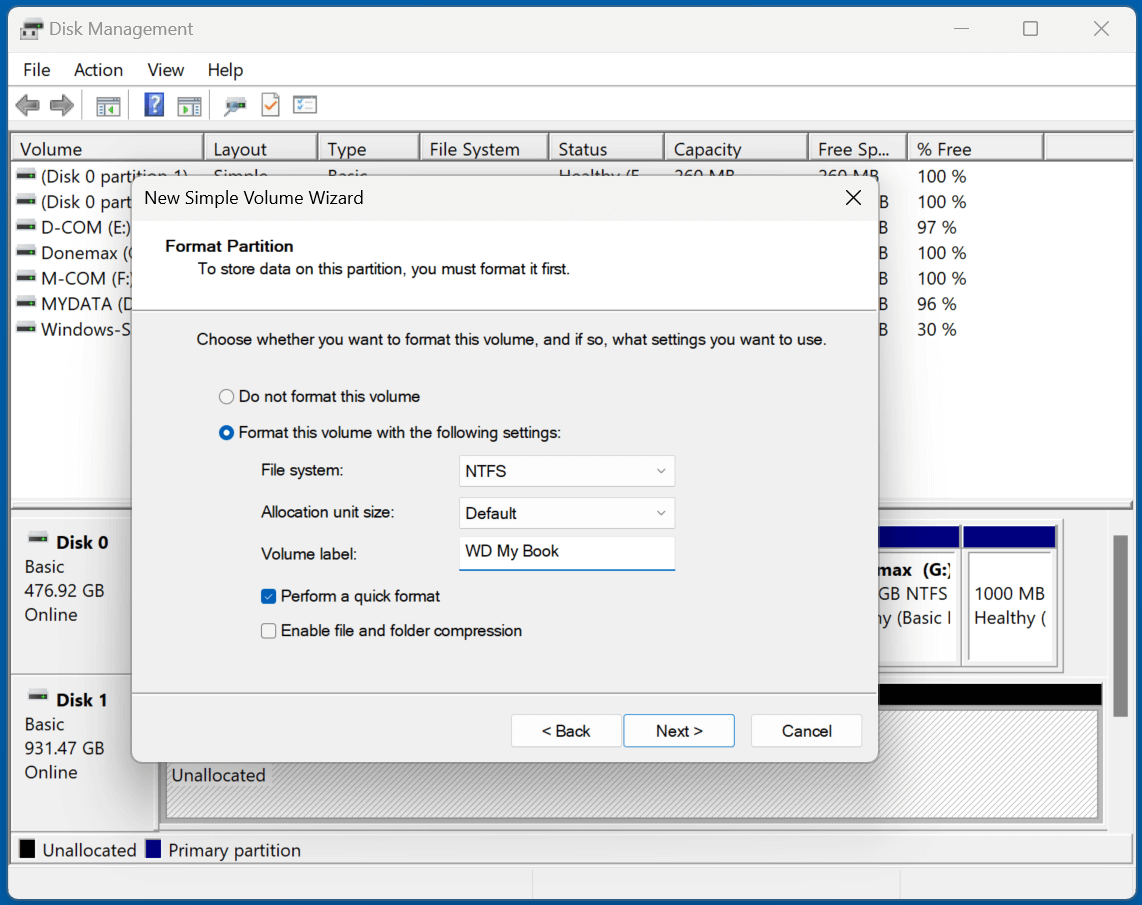Click the Next button in the wizard
Viewport: 1142px width, 905px height.
(x=679, y=730)
